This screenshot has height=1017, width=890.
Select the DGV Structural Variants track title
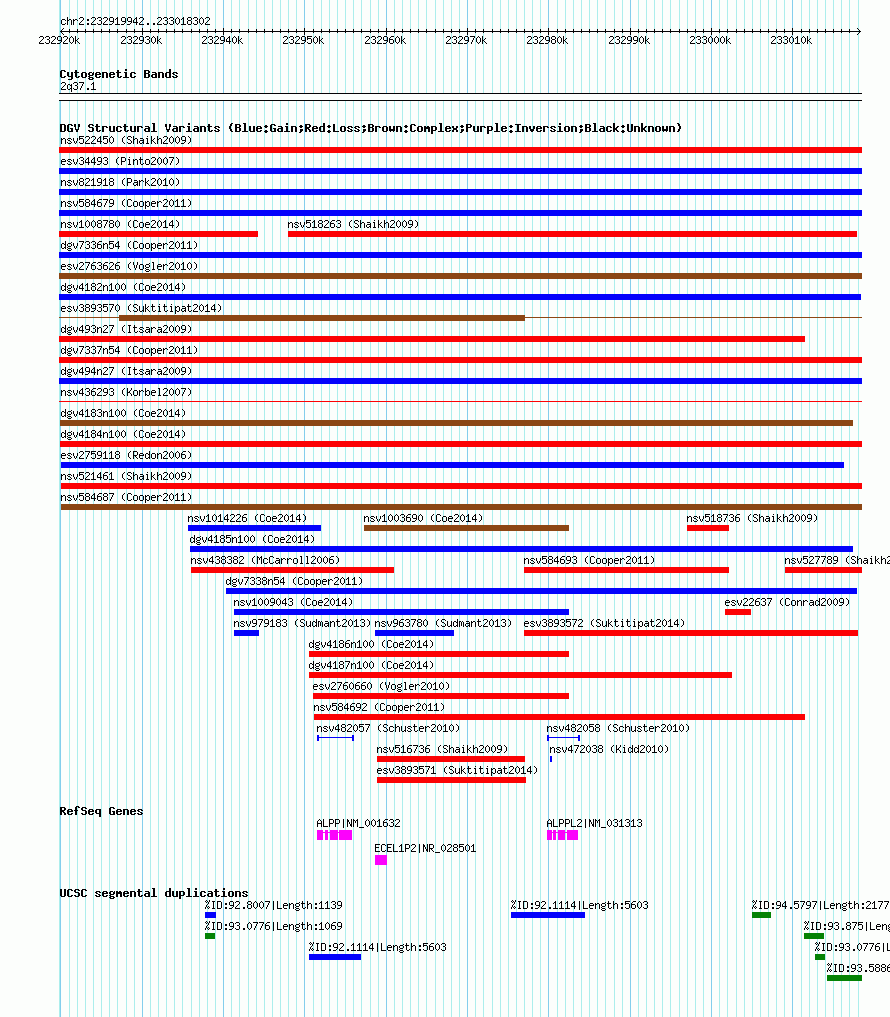coord(371,128)
